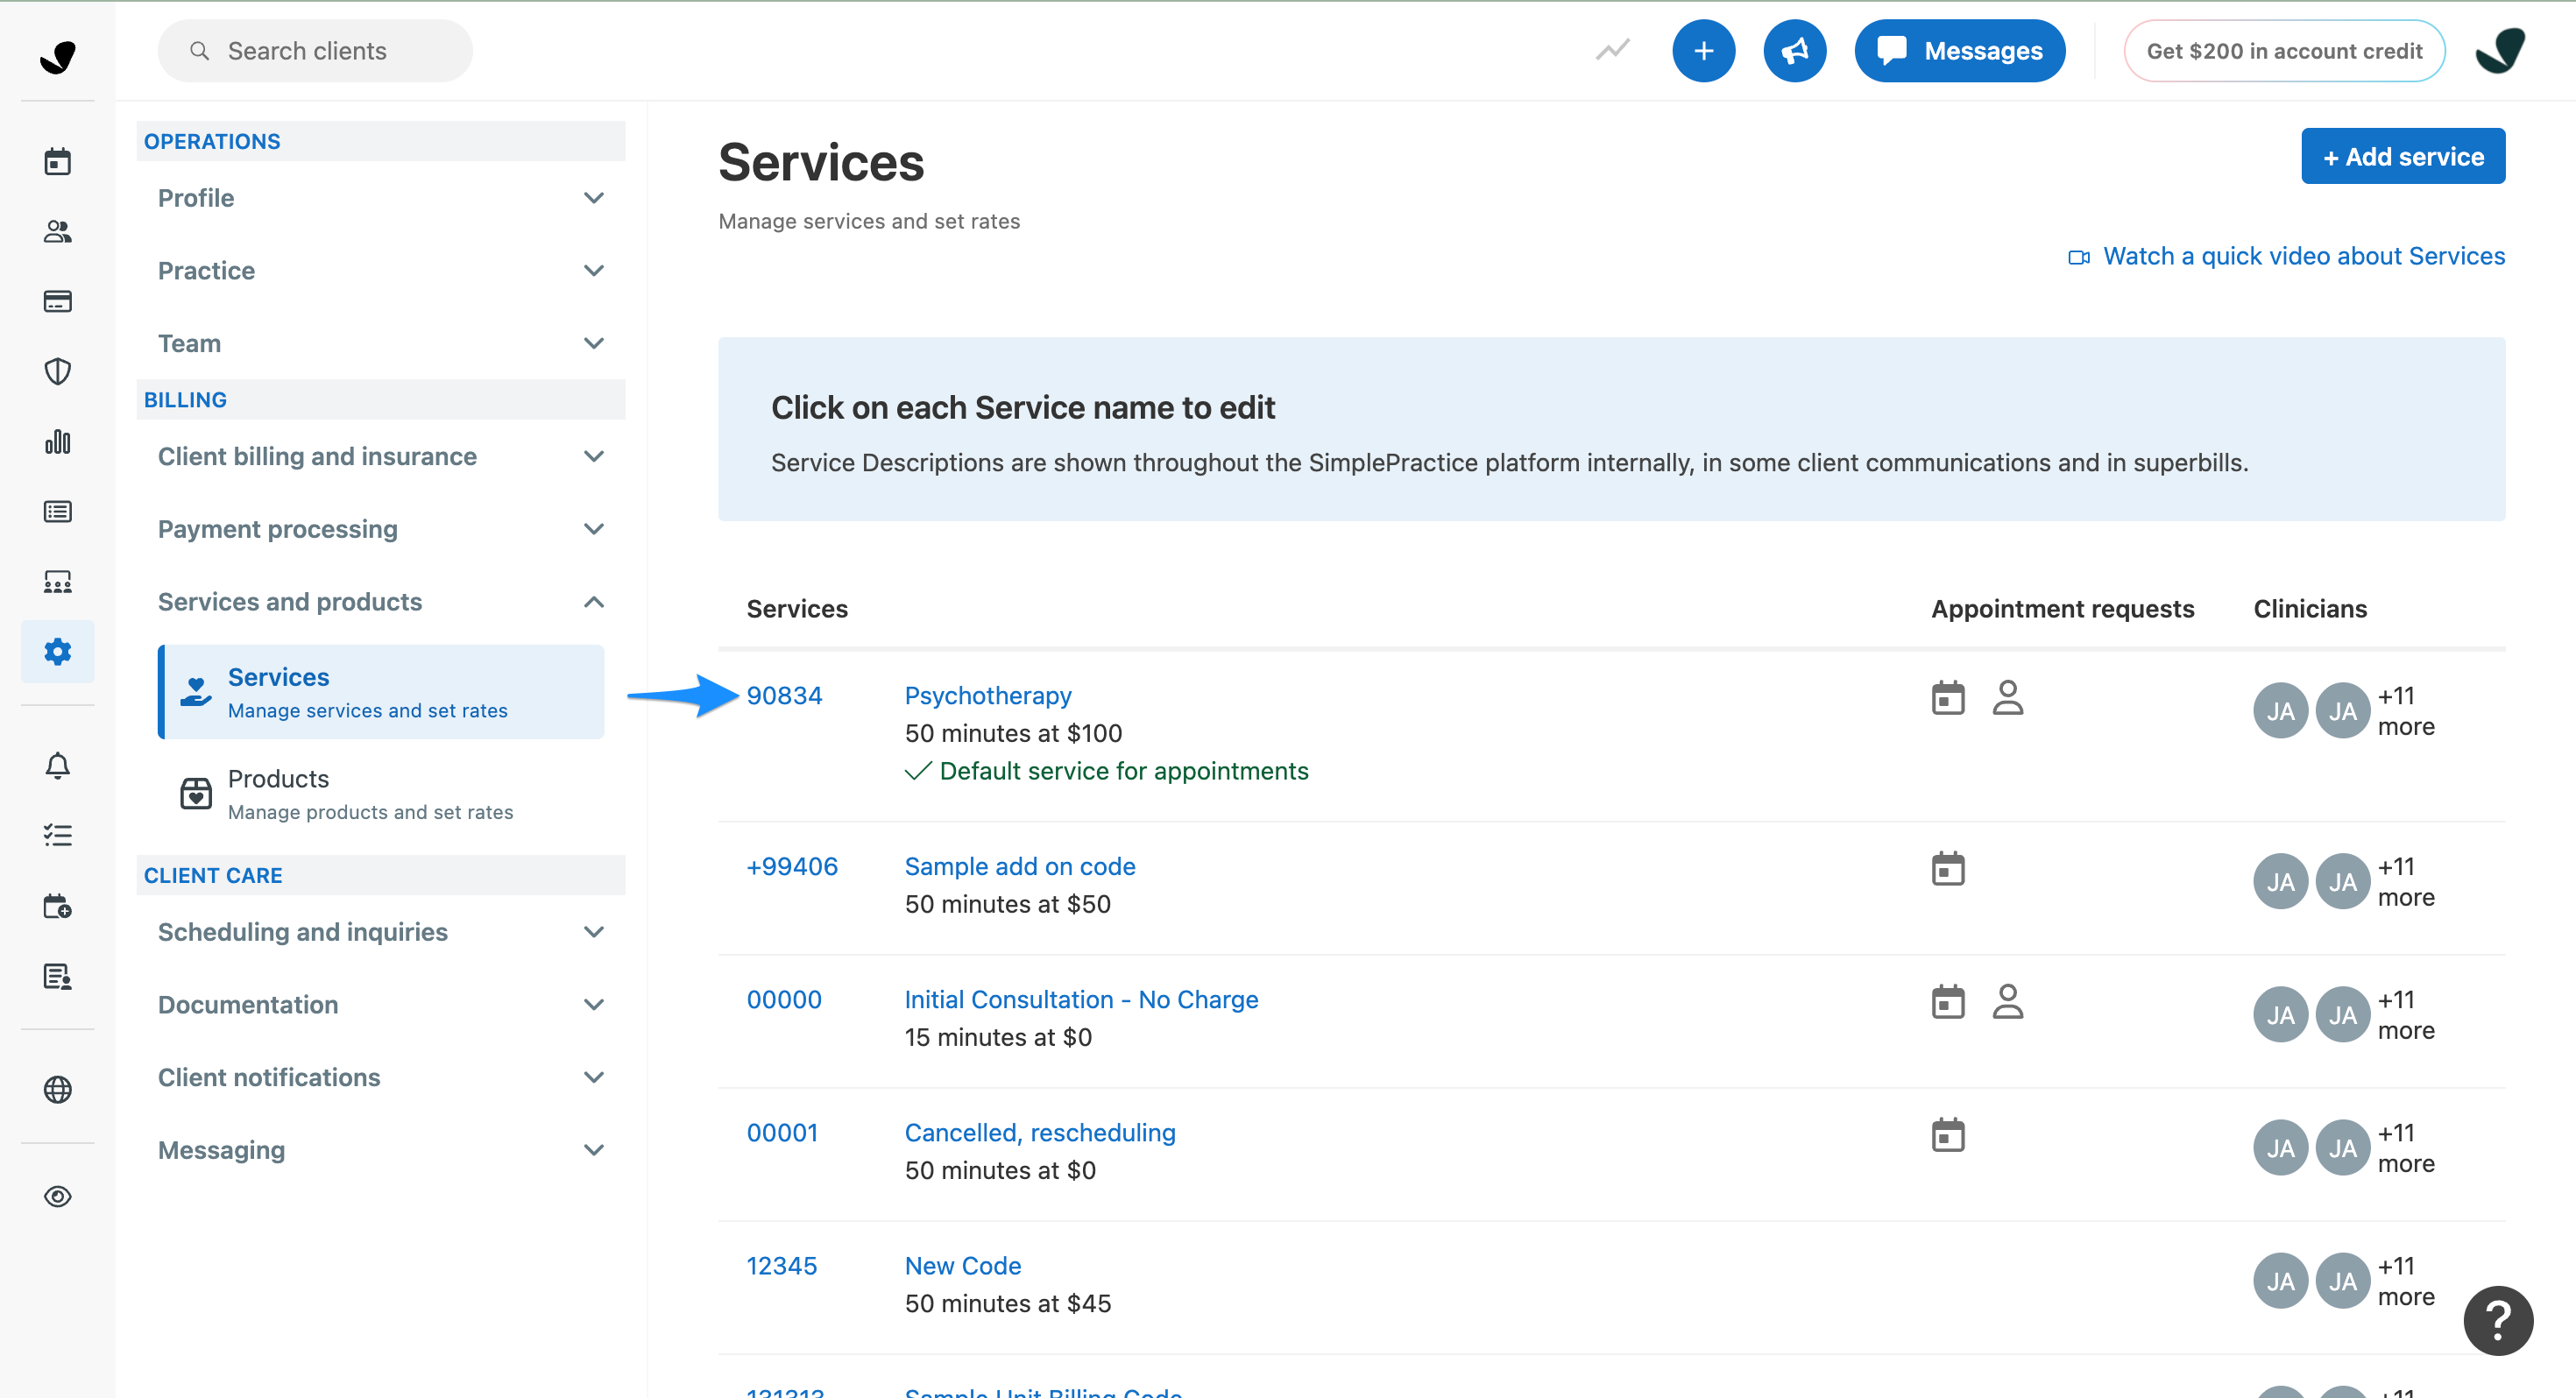The image size is (2576, 1398).
Task: Open Messages button in header
Action: pos(1959,51)
